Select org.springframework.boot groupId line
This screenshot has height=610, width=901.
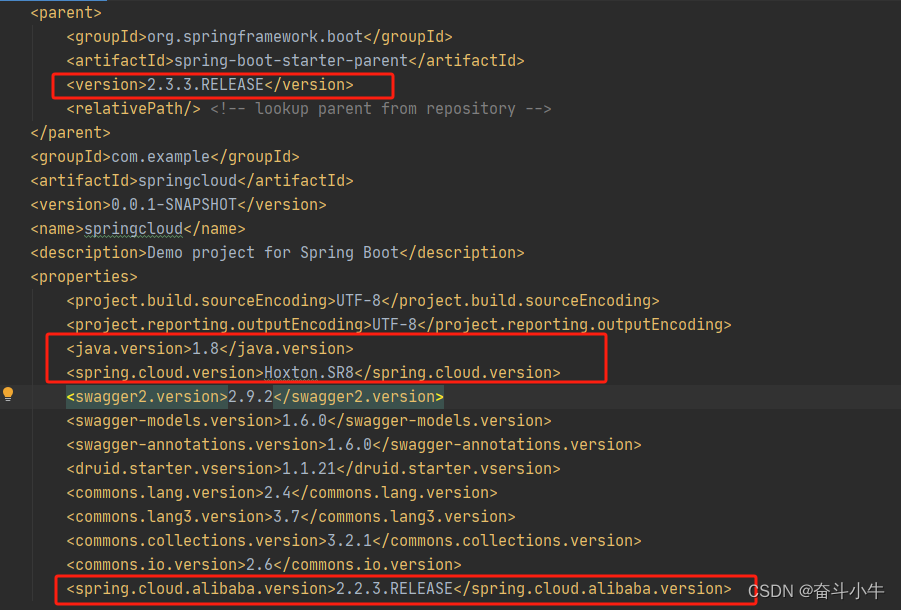point(259,37)
